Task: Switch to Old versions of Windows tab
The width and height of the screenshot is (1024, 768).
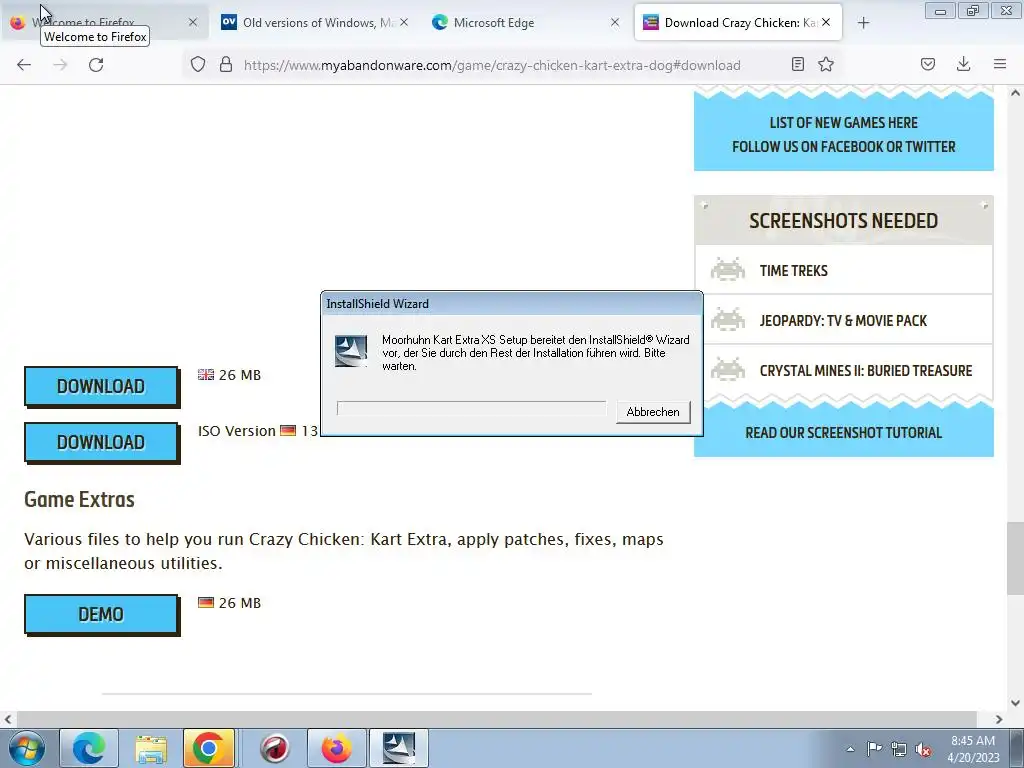Action: pyautogui.click(x=315, y=22)
